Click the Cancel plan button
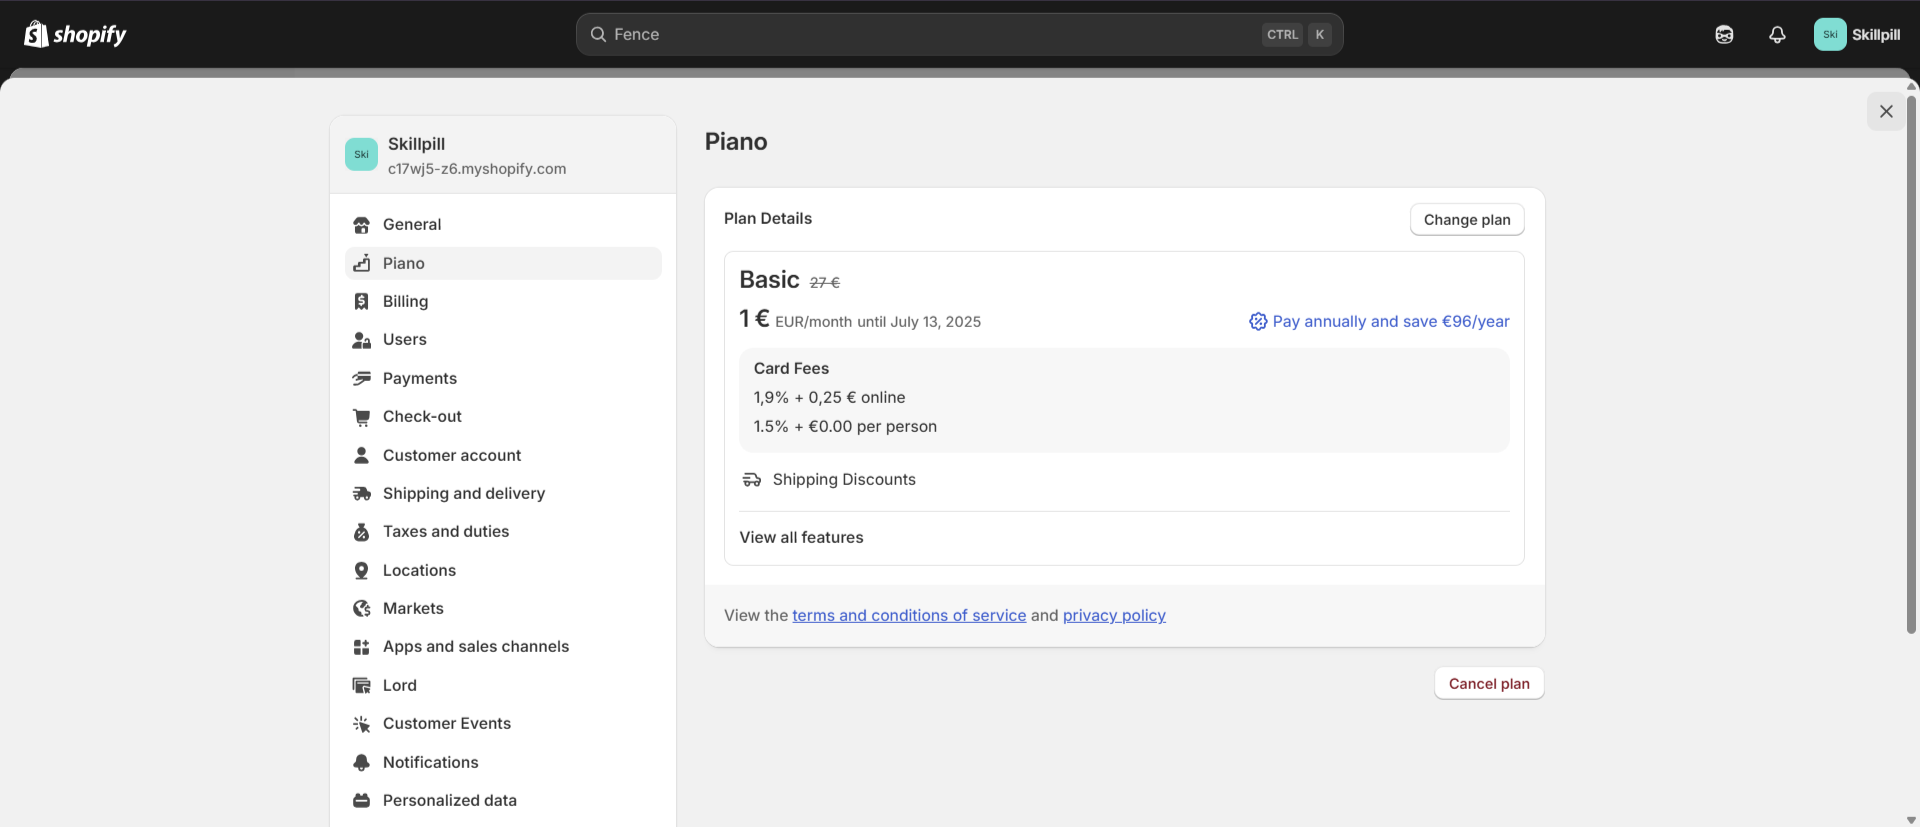Screen dimensions: 1920x827 coord(1489,684)
